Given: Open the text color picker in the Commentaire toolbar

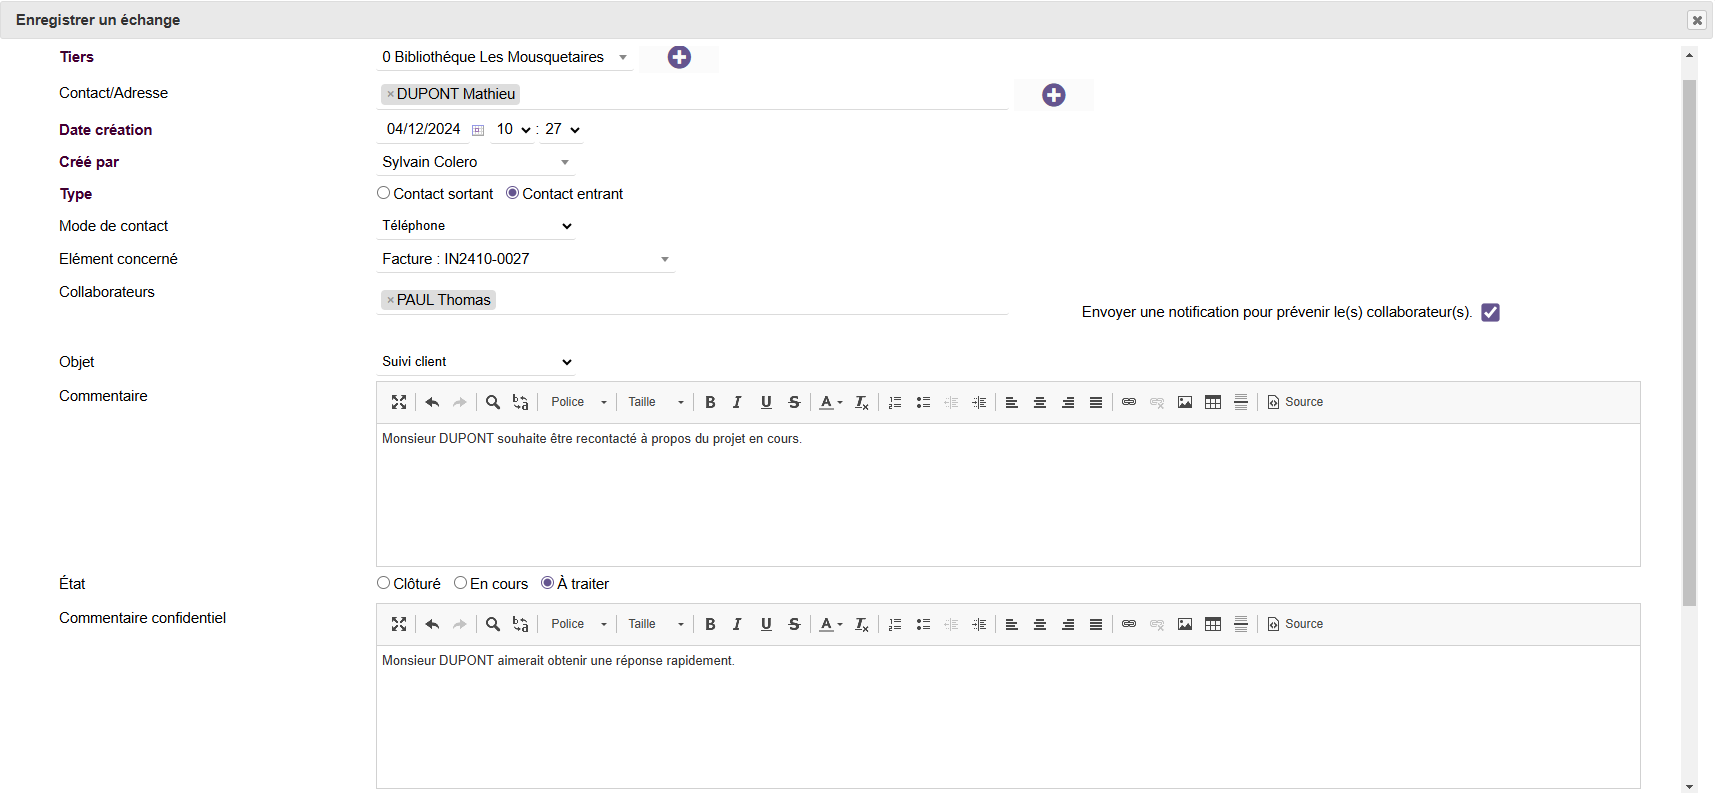Looking at the screenshot, I should (x=831, y=402).
